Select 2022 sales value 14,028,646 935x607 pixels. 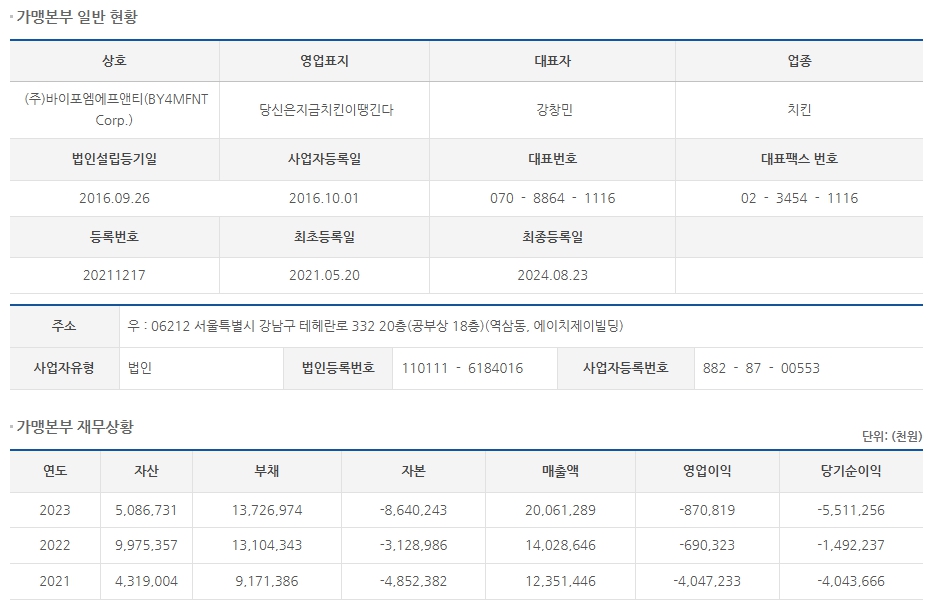(561, 546)
